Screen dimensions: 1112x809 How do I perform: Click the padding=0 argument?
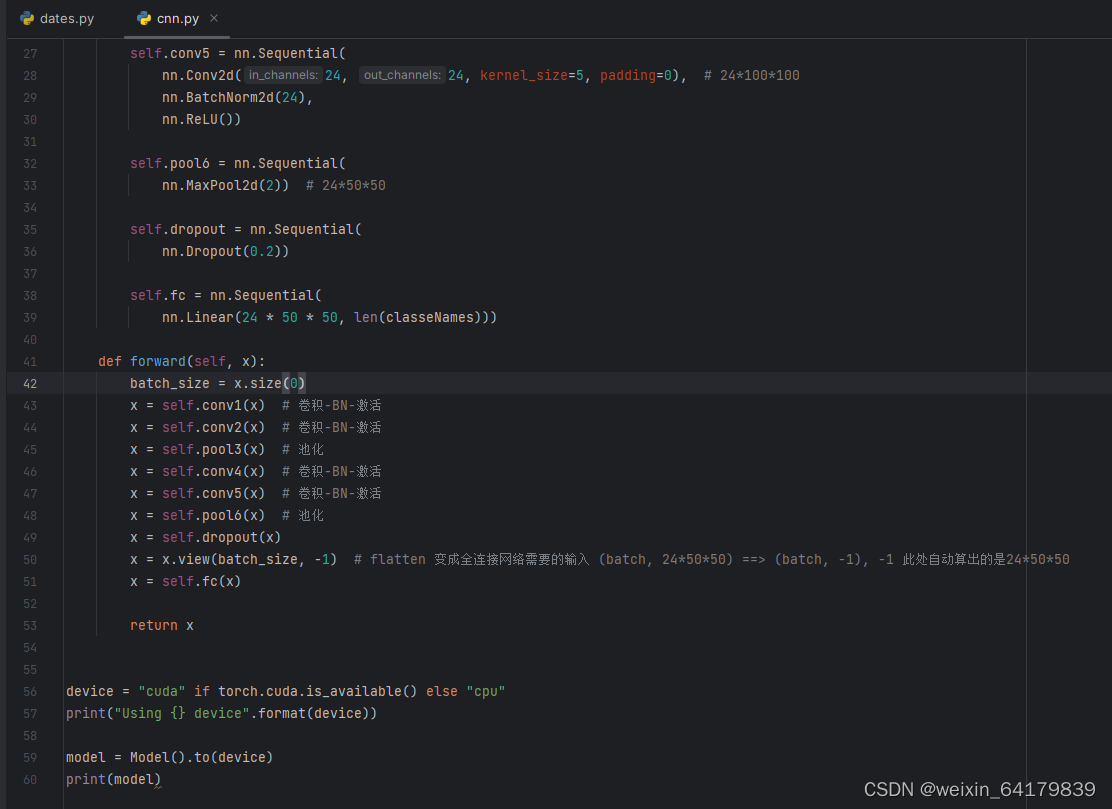click(x=635, y=75)
